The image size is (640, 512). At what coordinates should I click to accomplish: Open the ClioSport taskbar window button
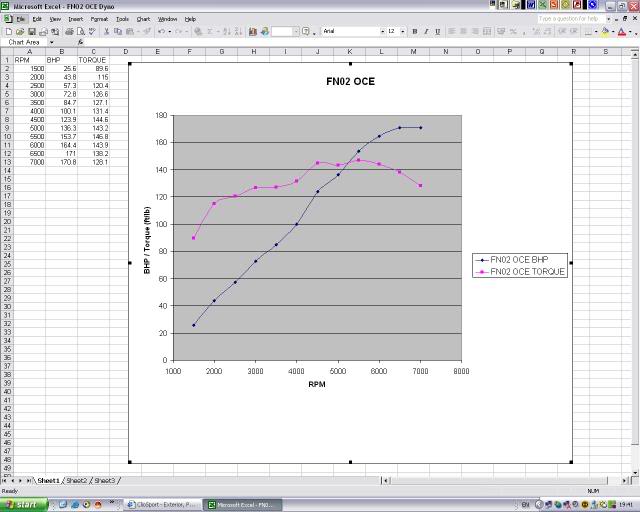coord(163,504)
